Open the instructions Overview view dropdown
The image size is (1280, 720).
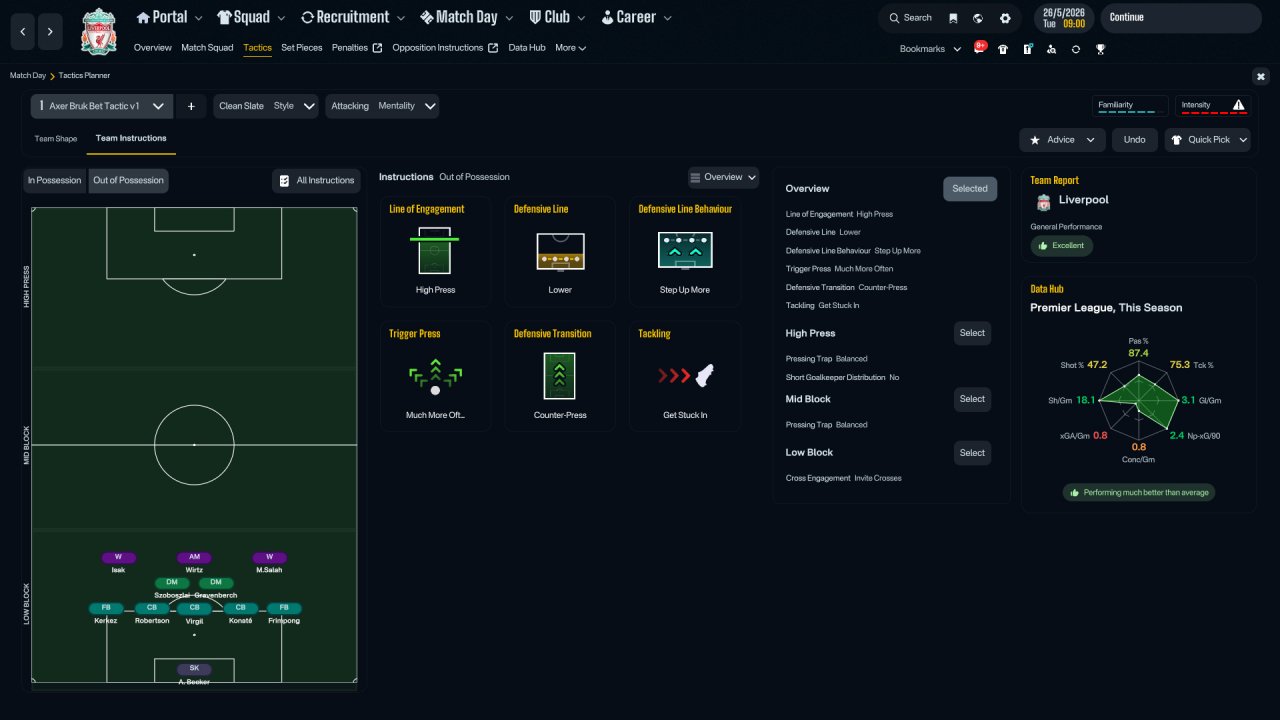click(723, 177)
